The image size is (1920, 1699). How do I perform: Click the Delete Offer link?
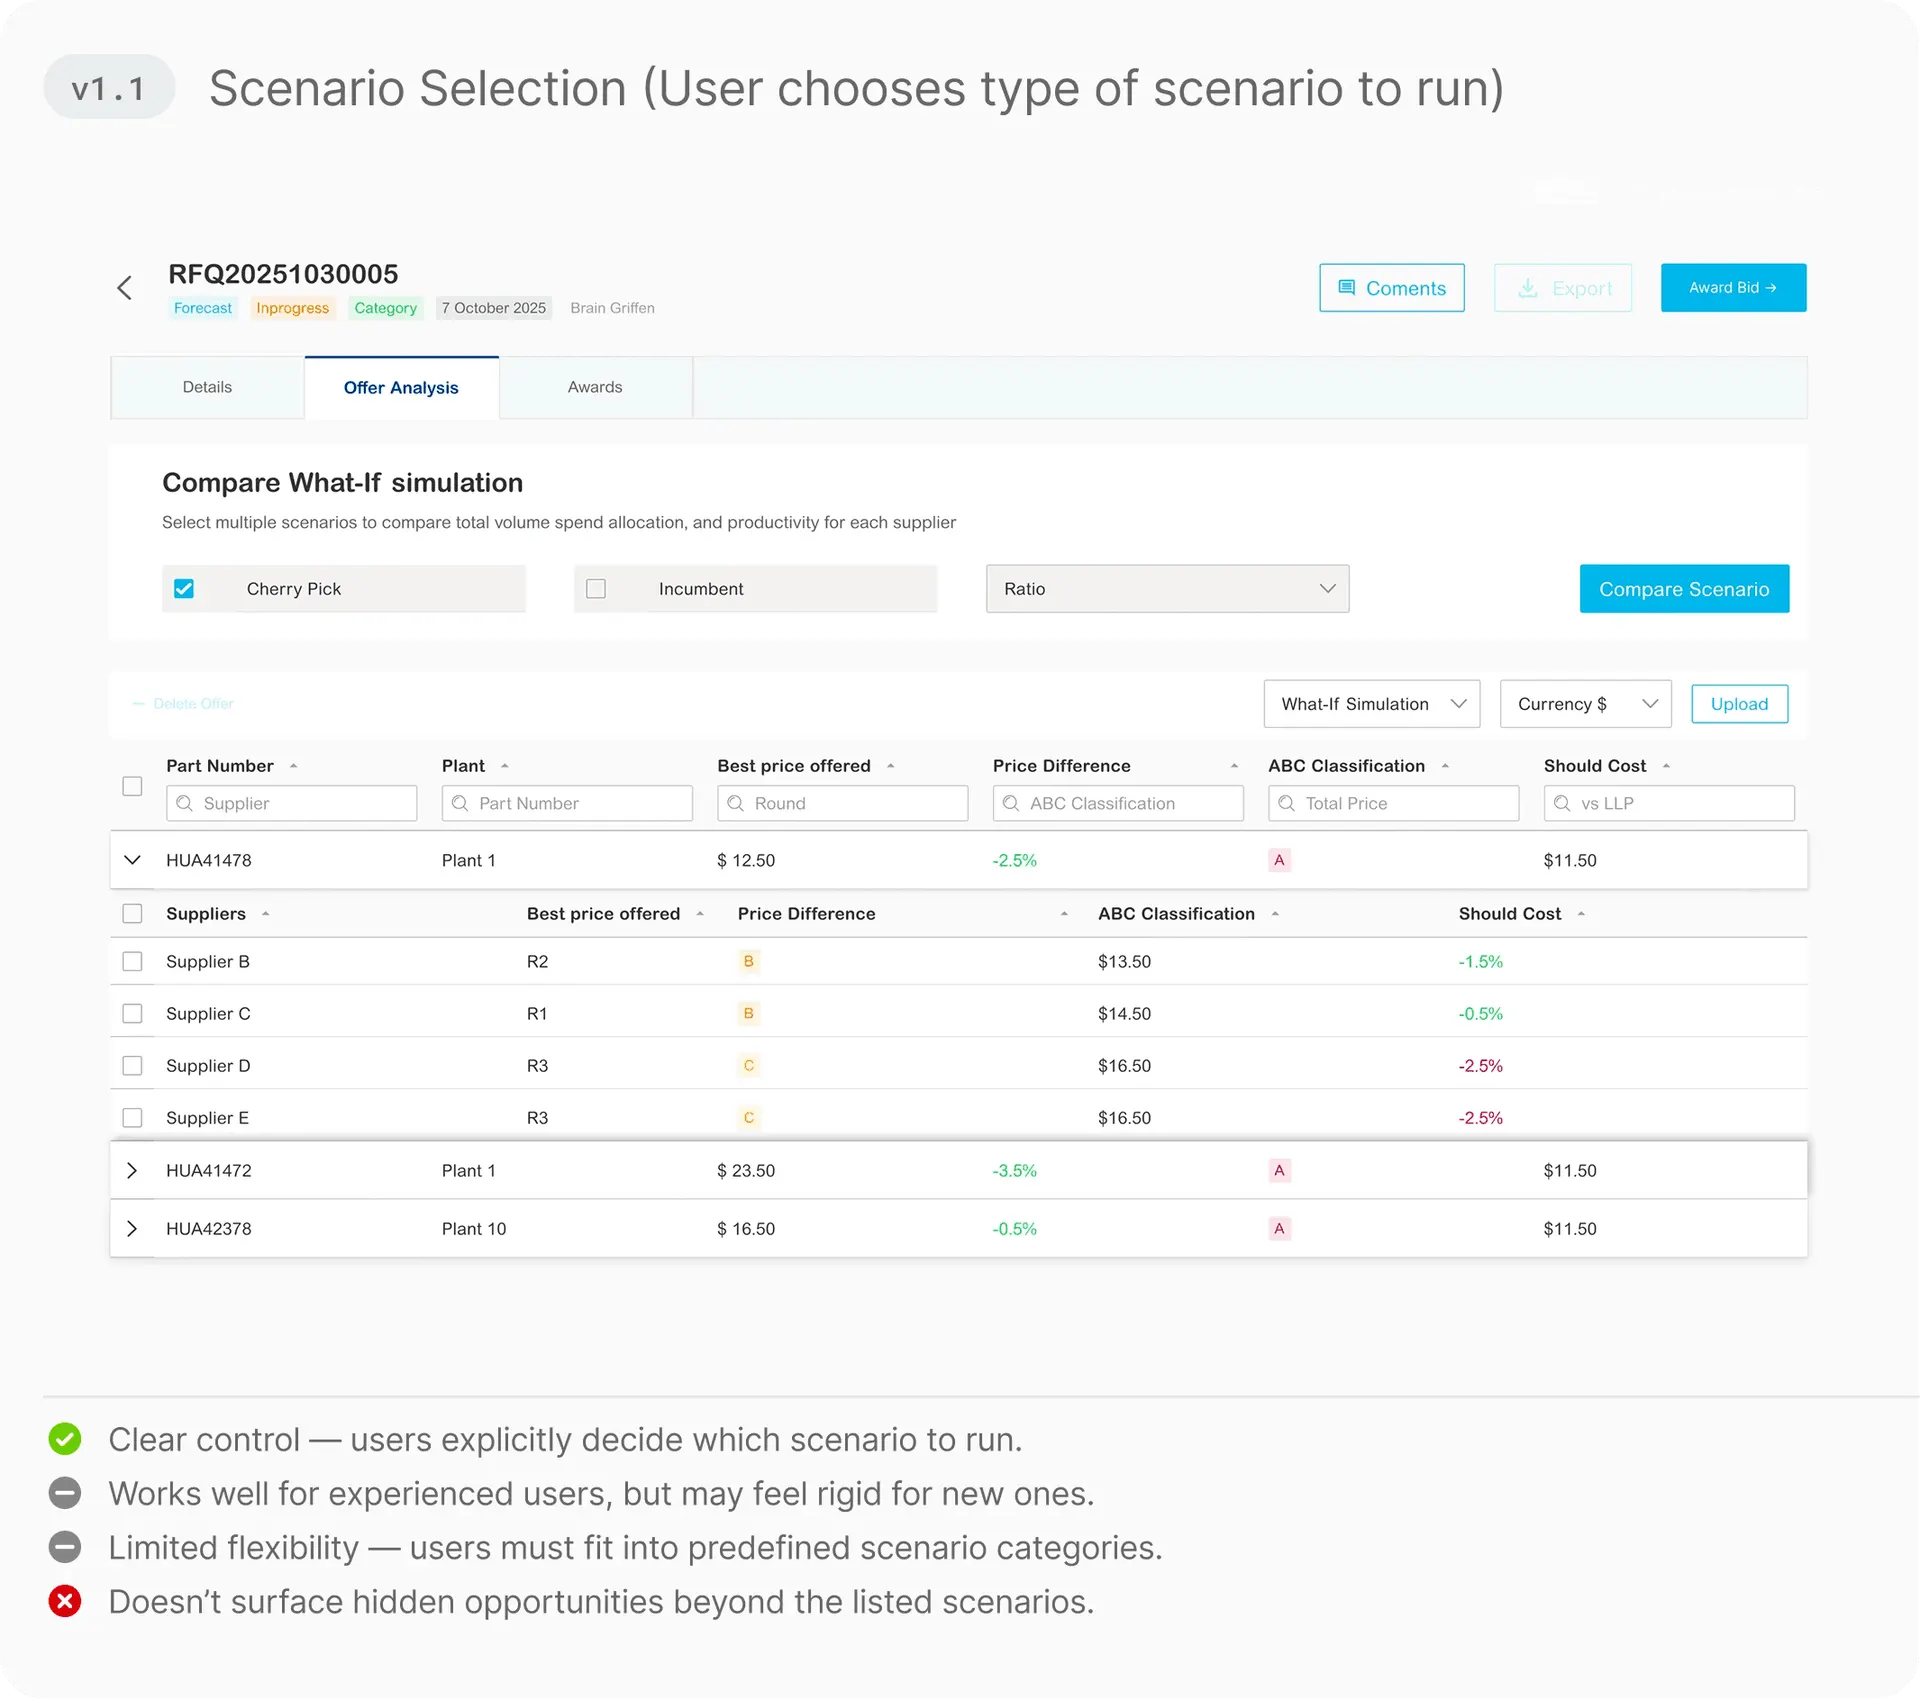click(x=184, y=704)
